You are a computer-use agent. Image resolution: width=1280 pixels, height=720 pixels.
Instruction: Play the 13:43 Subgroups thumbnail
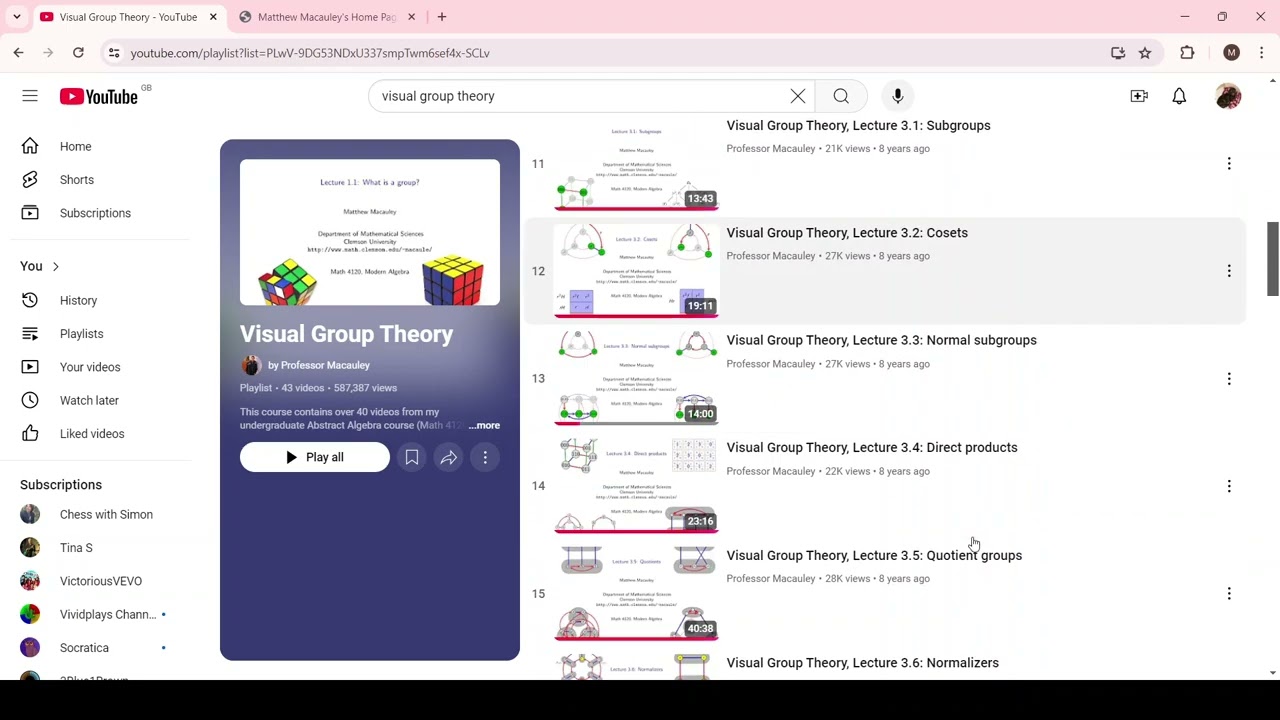[x=636, y=165]
